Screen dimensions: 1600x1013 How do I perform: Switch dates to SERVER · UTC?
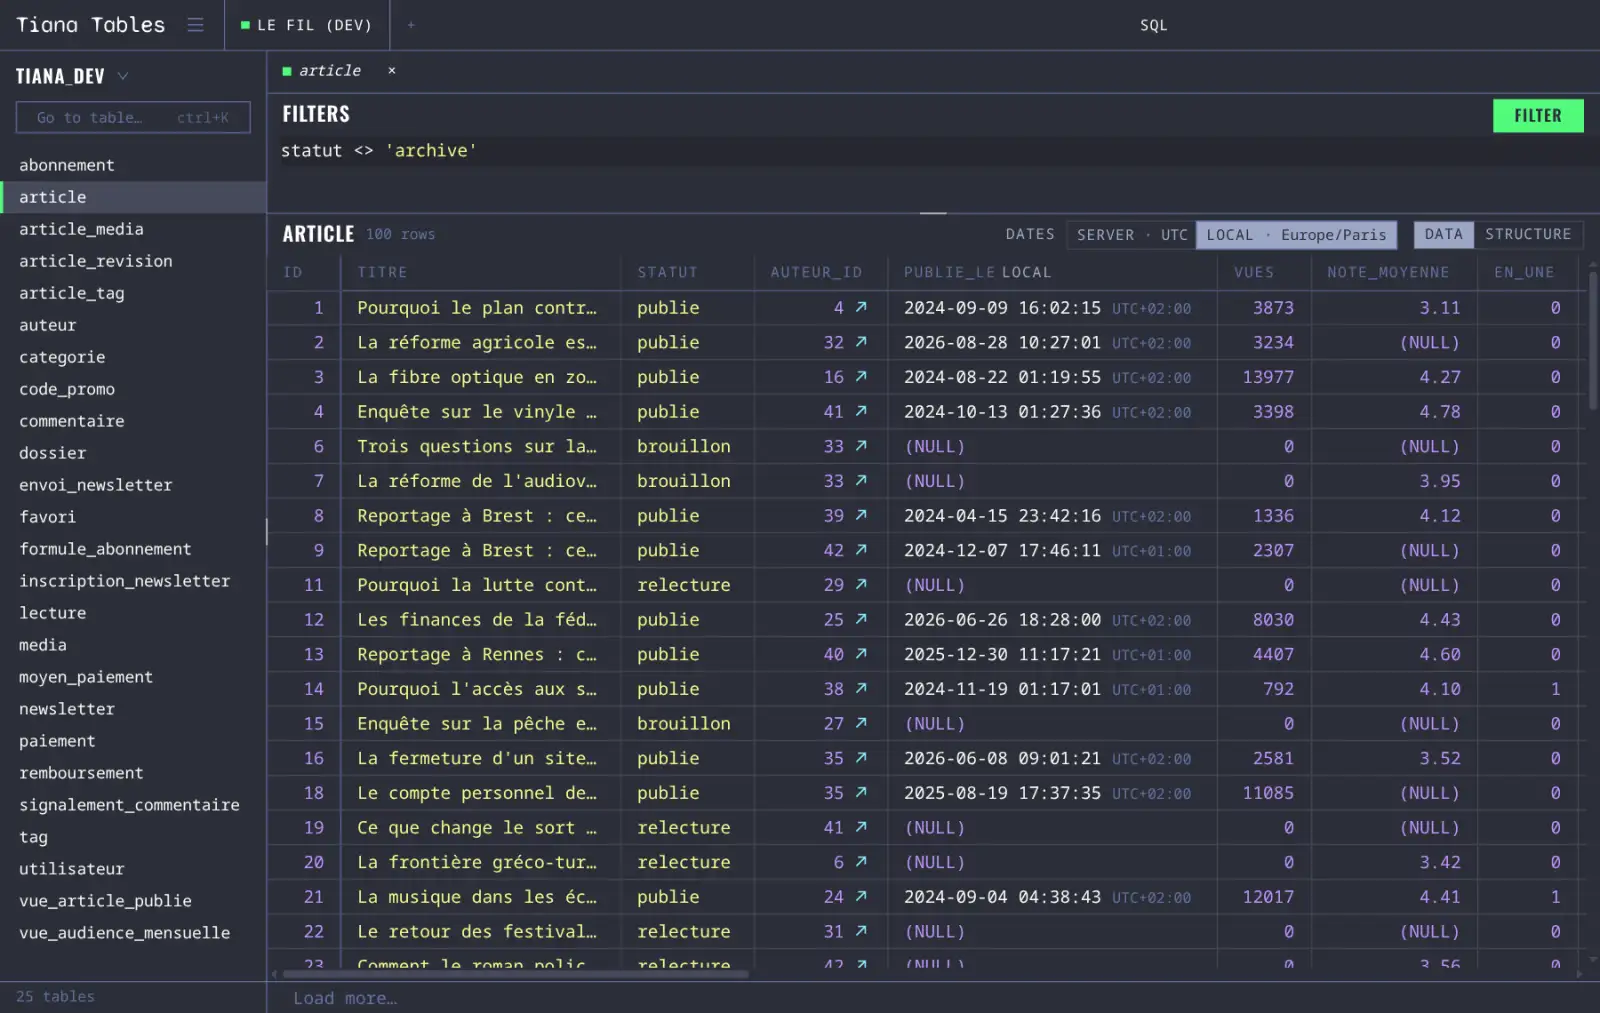(x=1132, y=235)
